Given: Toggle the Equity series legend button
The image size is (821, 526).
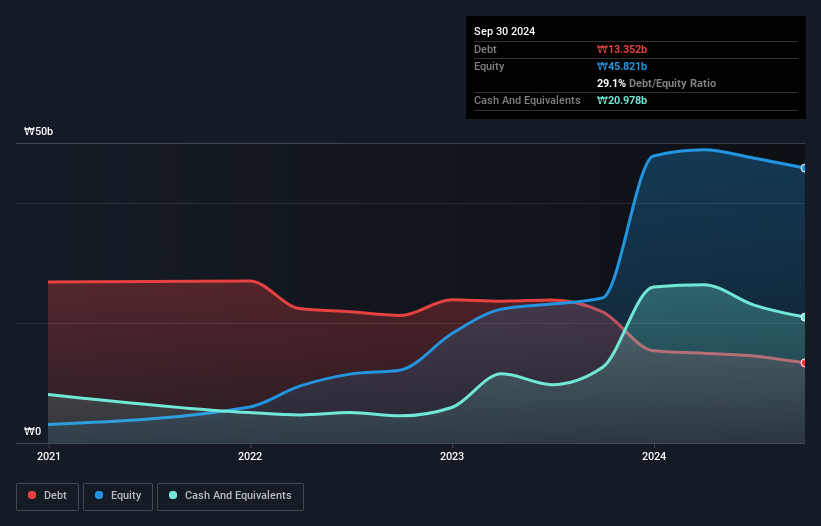Looking at the screenshot, I should 118,496.
